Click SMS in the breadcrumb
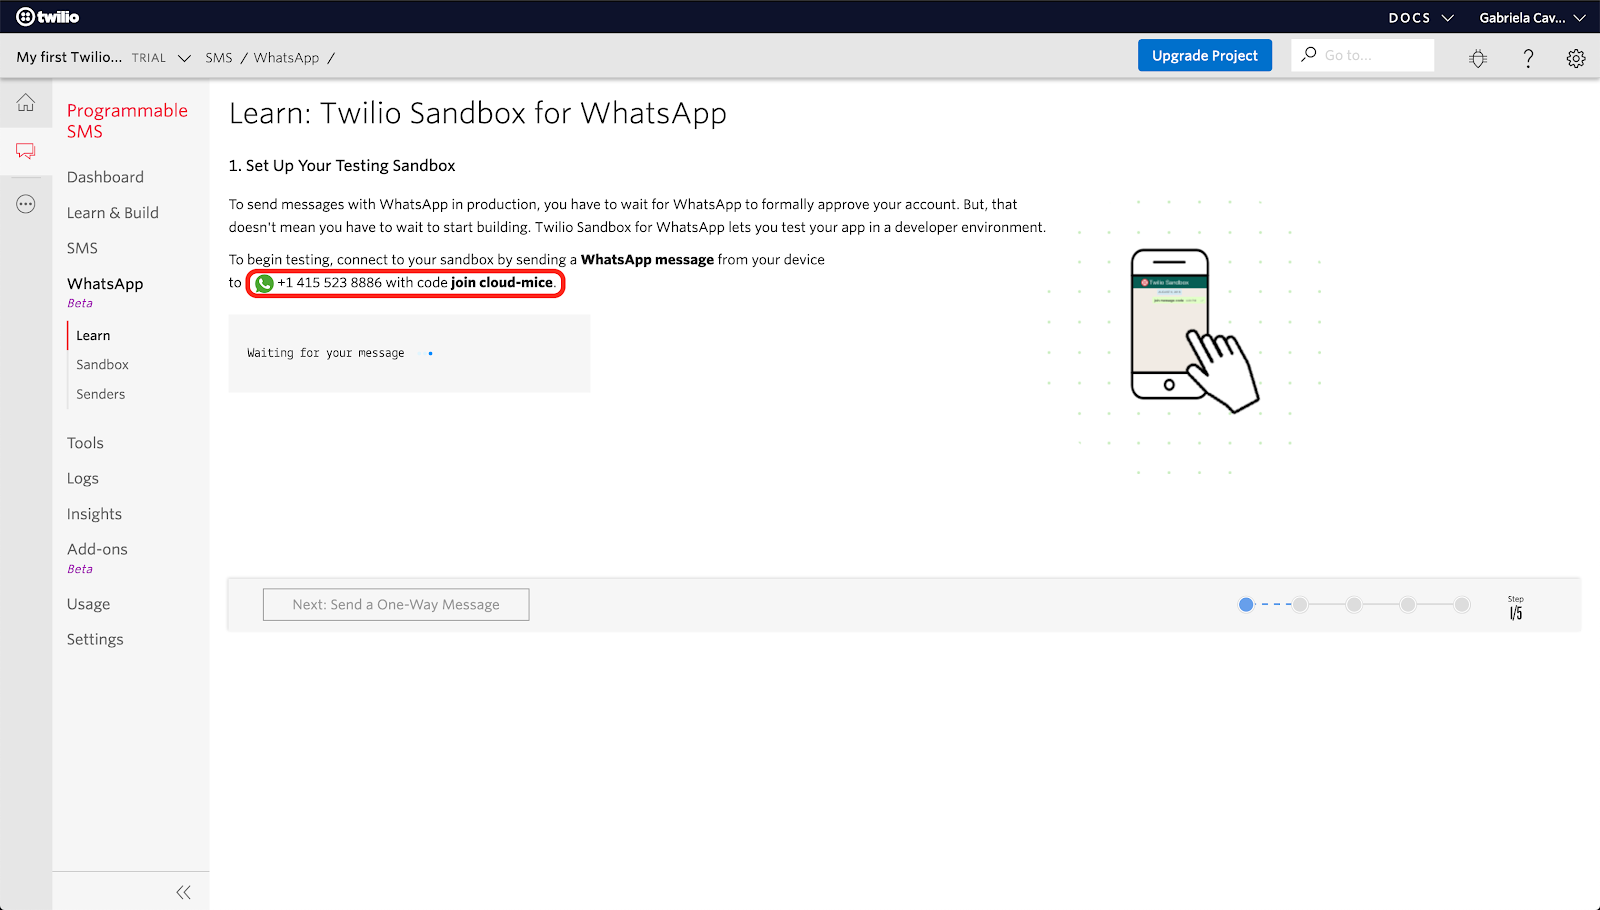The image size is (1600, 910). (x=219, y=58)
